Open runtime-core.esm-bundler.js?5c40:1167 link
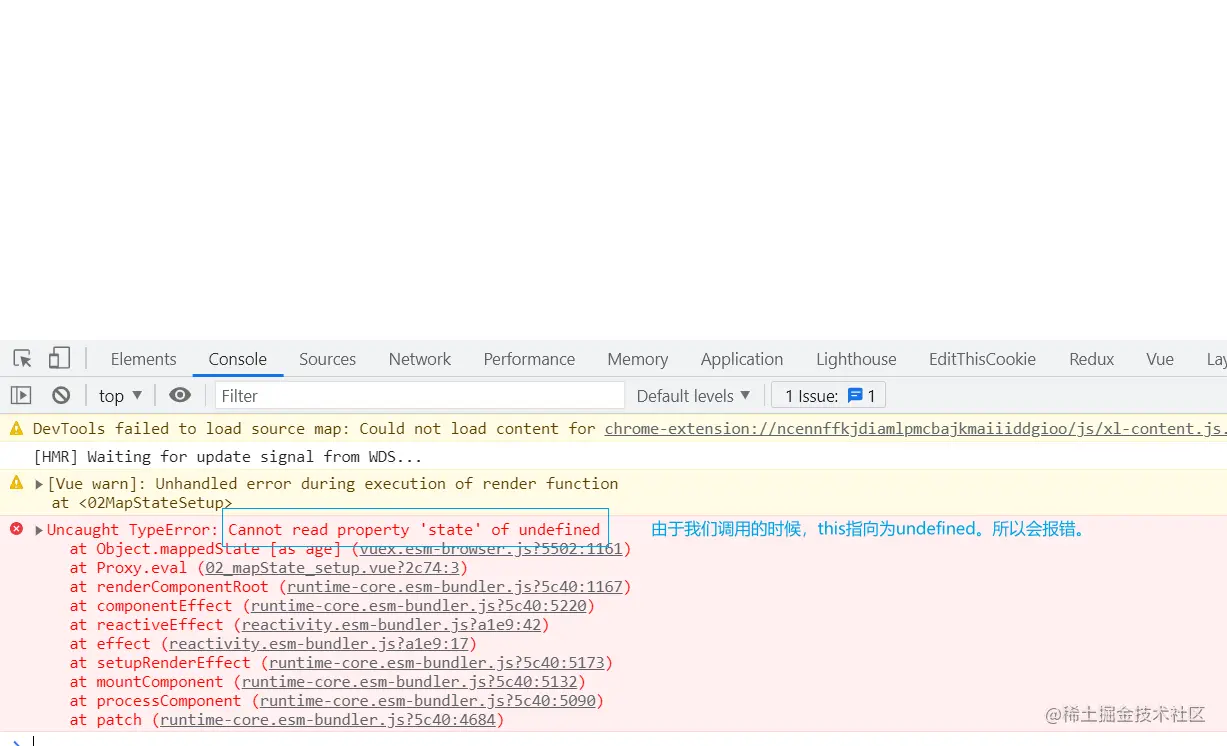This screenshot has height=746, width=1227. pos(454,586)
